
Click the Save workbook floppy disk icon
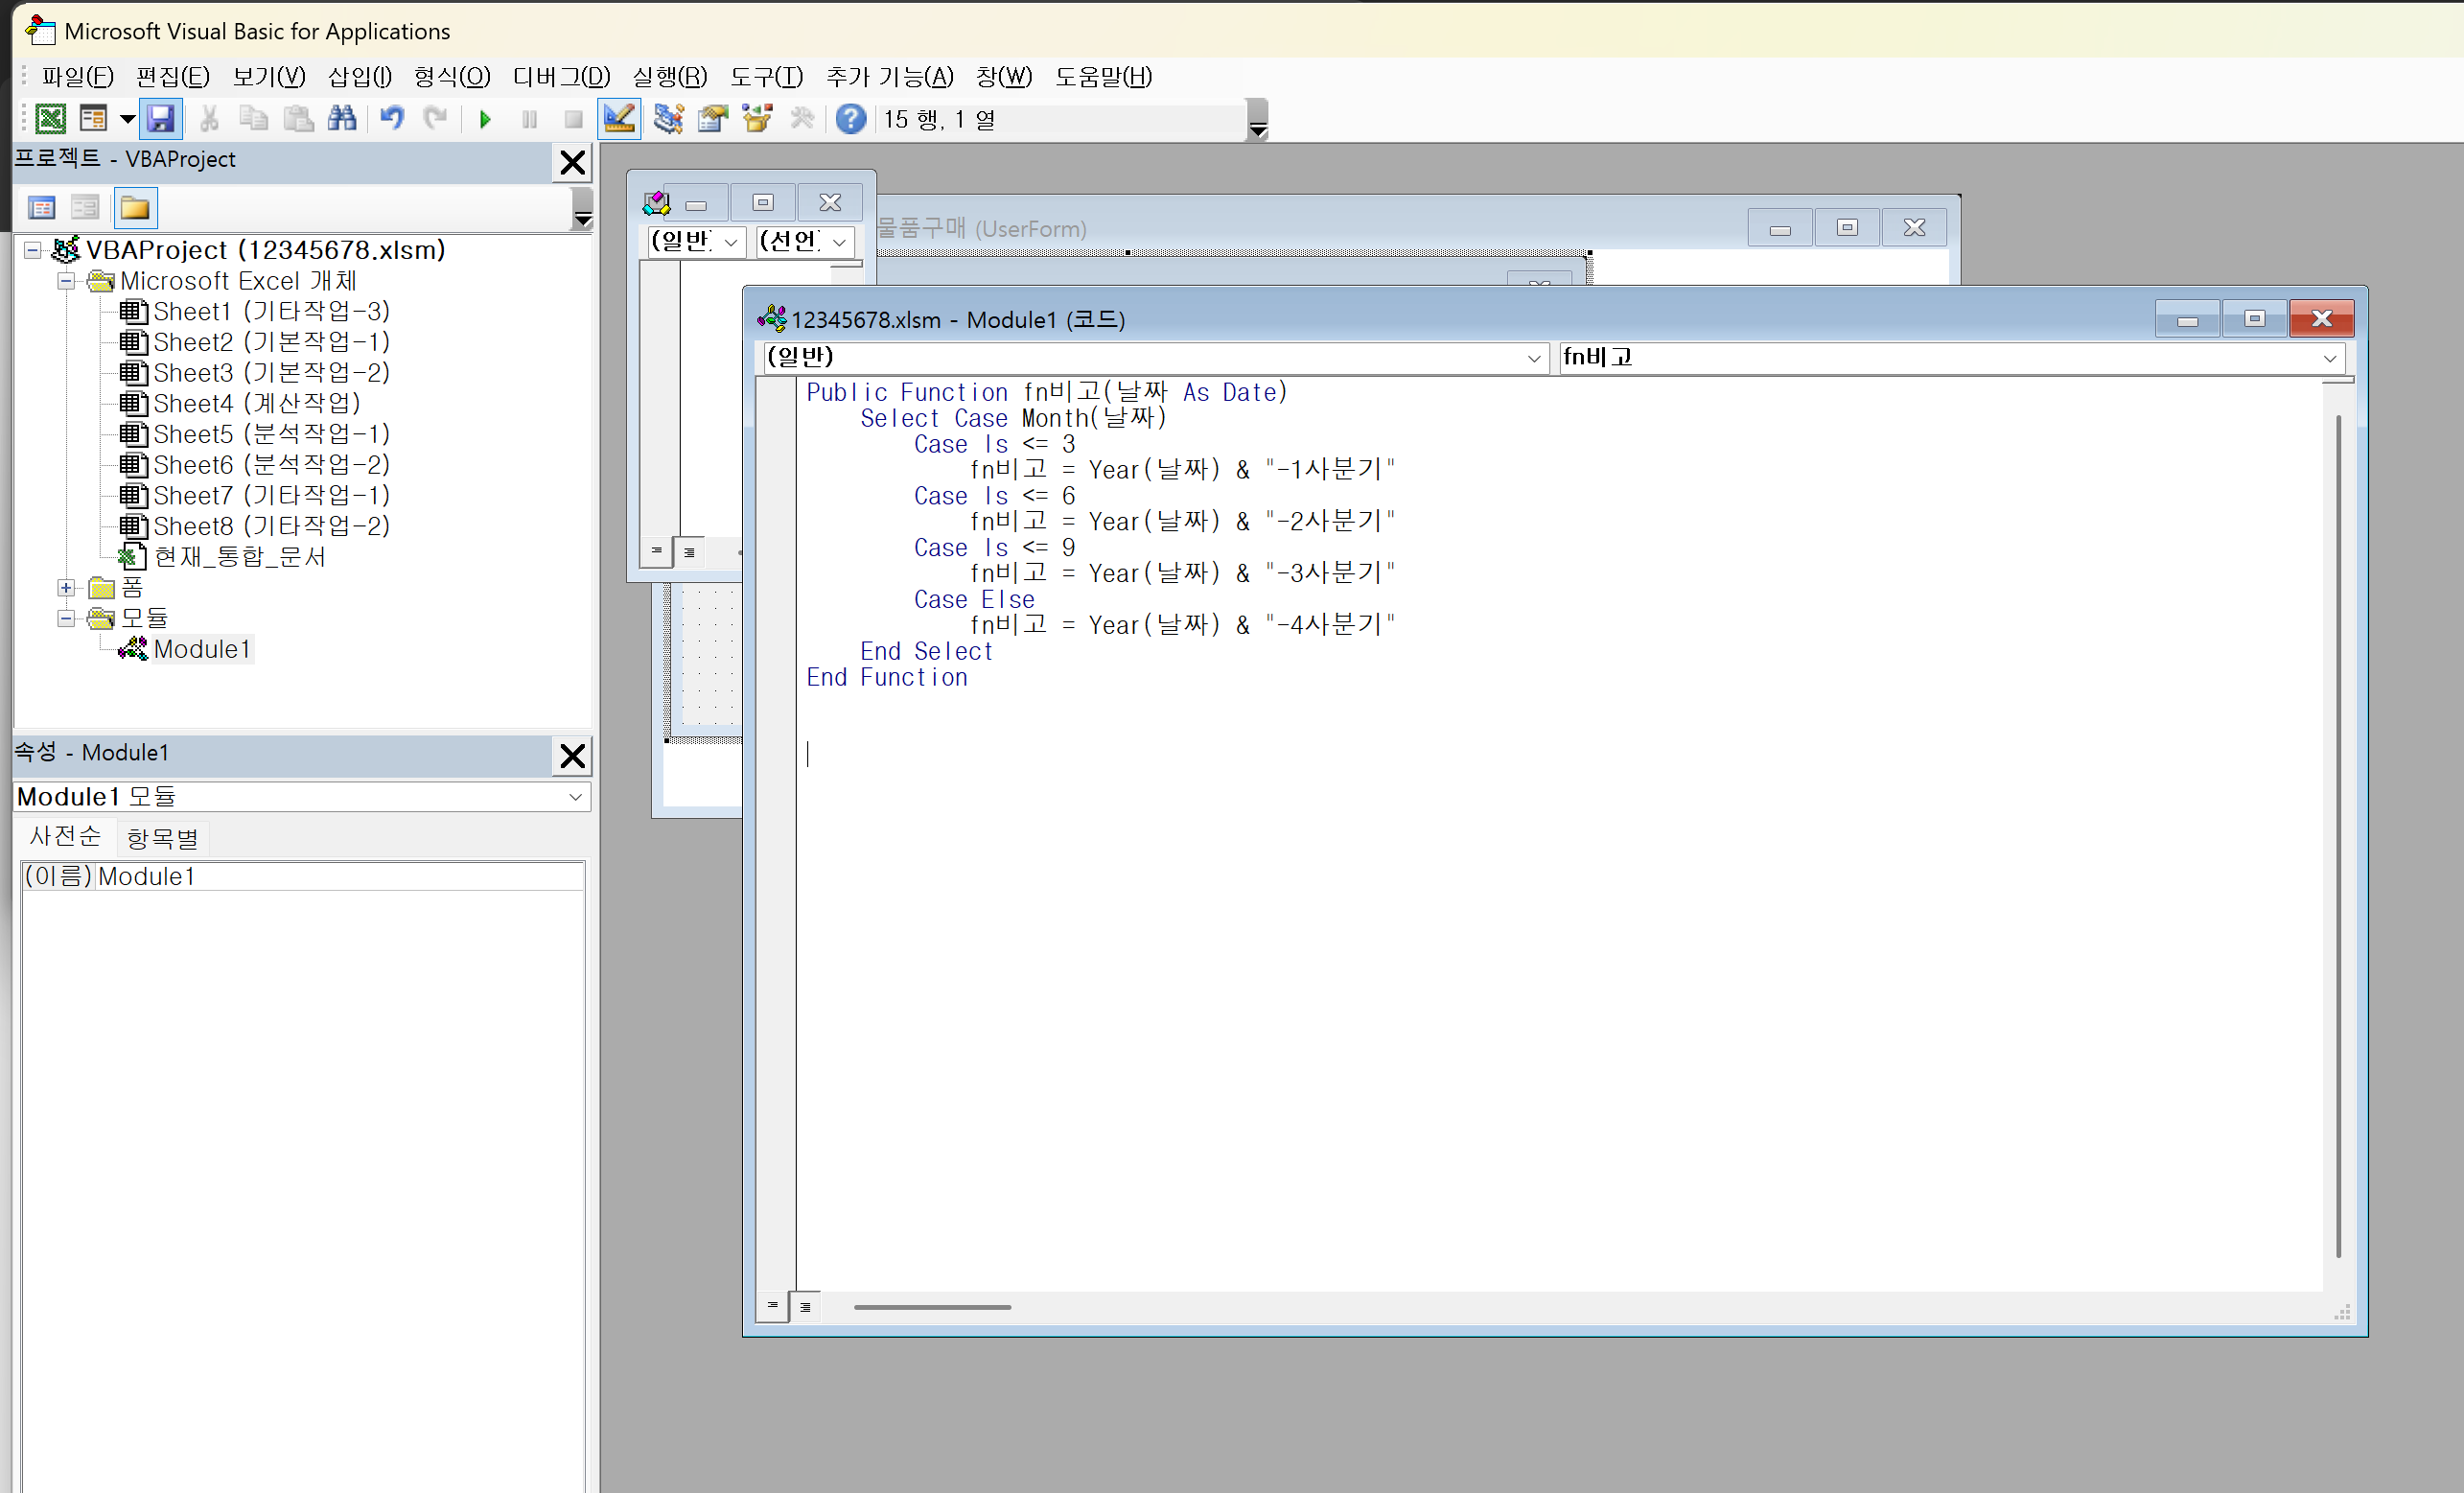(161, 119)
